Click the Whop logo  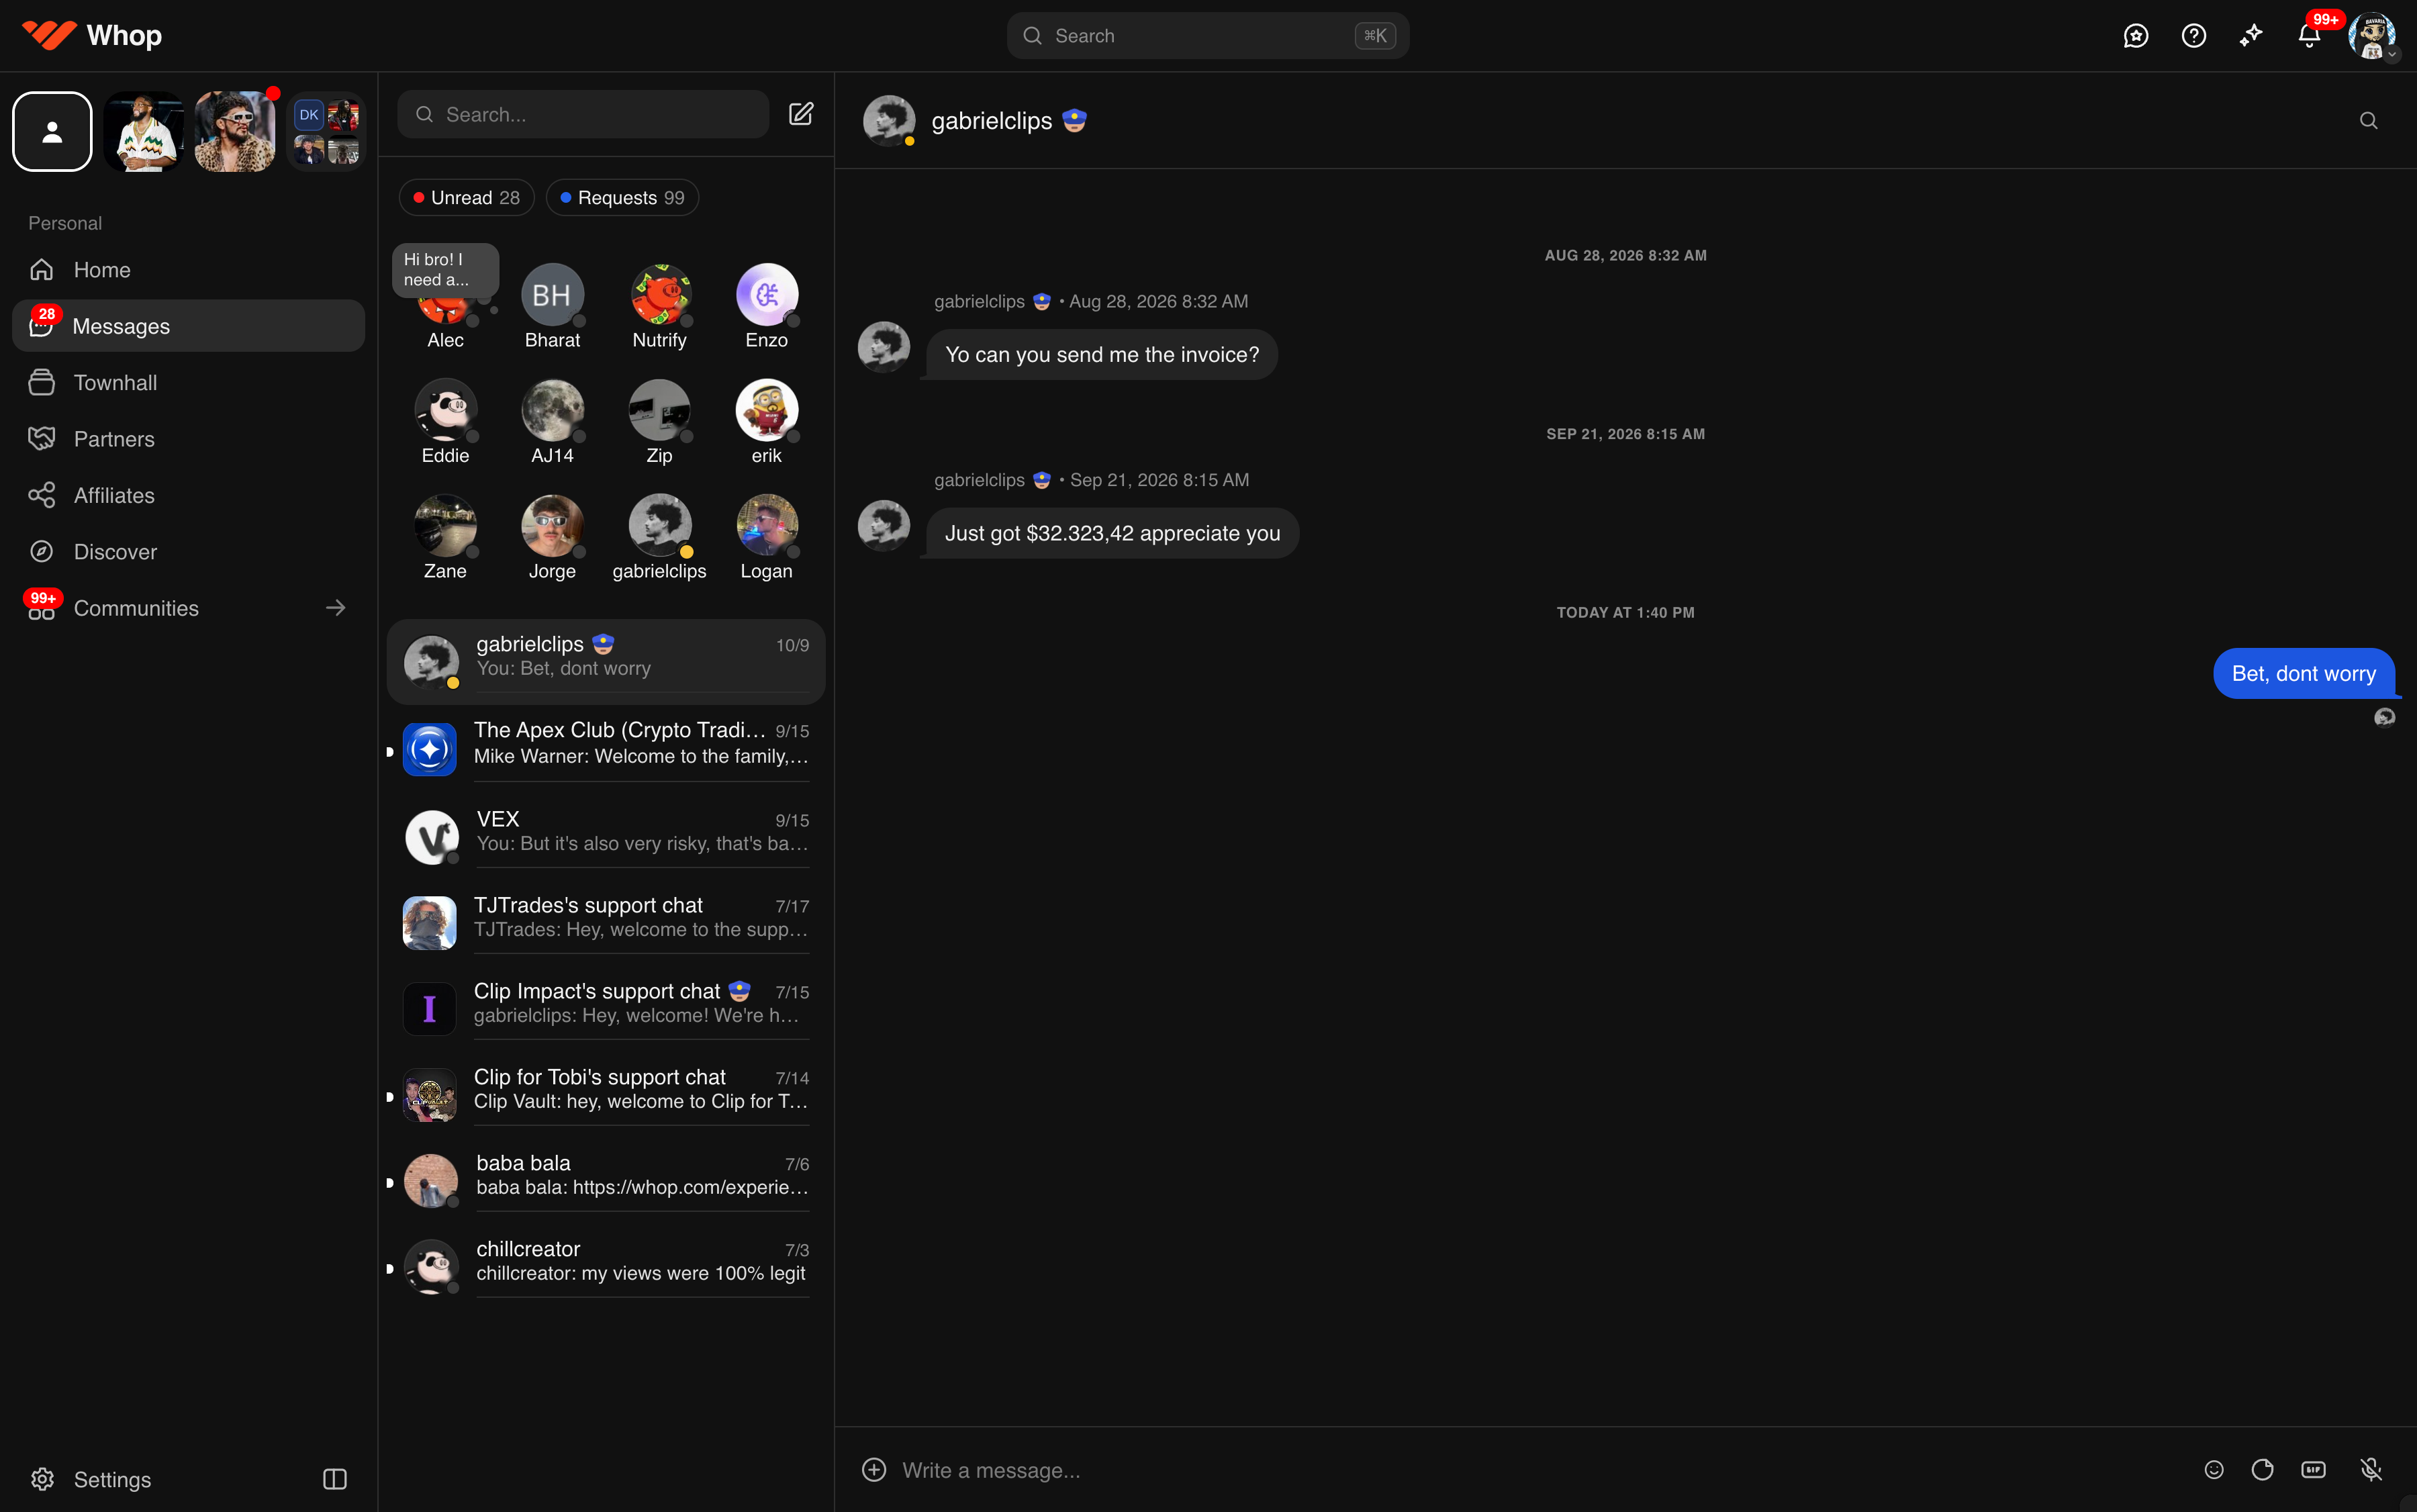[92, 35]
